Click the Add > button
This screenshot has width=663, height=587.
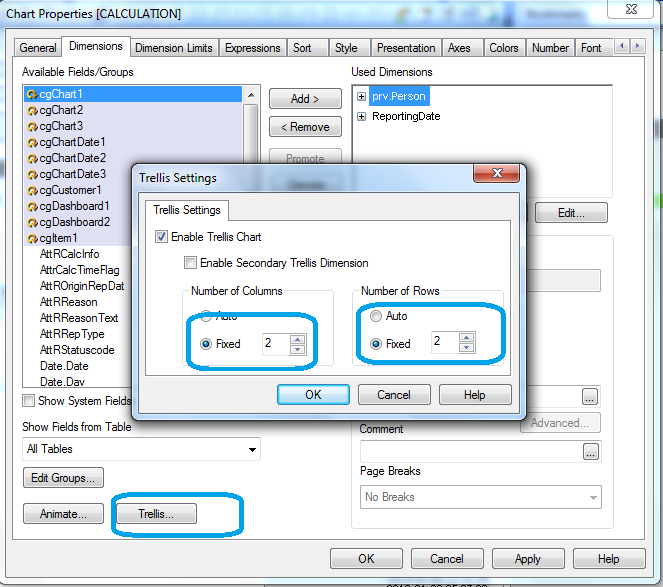click(305, 99)
